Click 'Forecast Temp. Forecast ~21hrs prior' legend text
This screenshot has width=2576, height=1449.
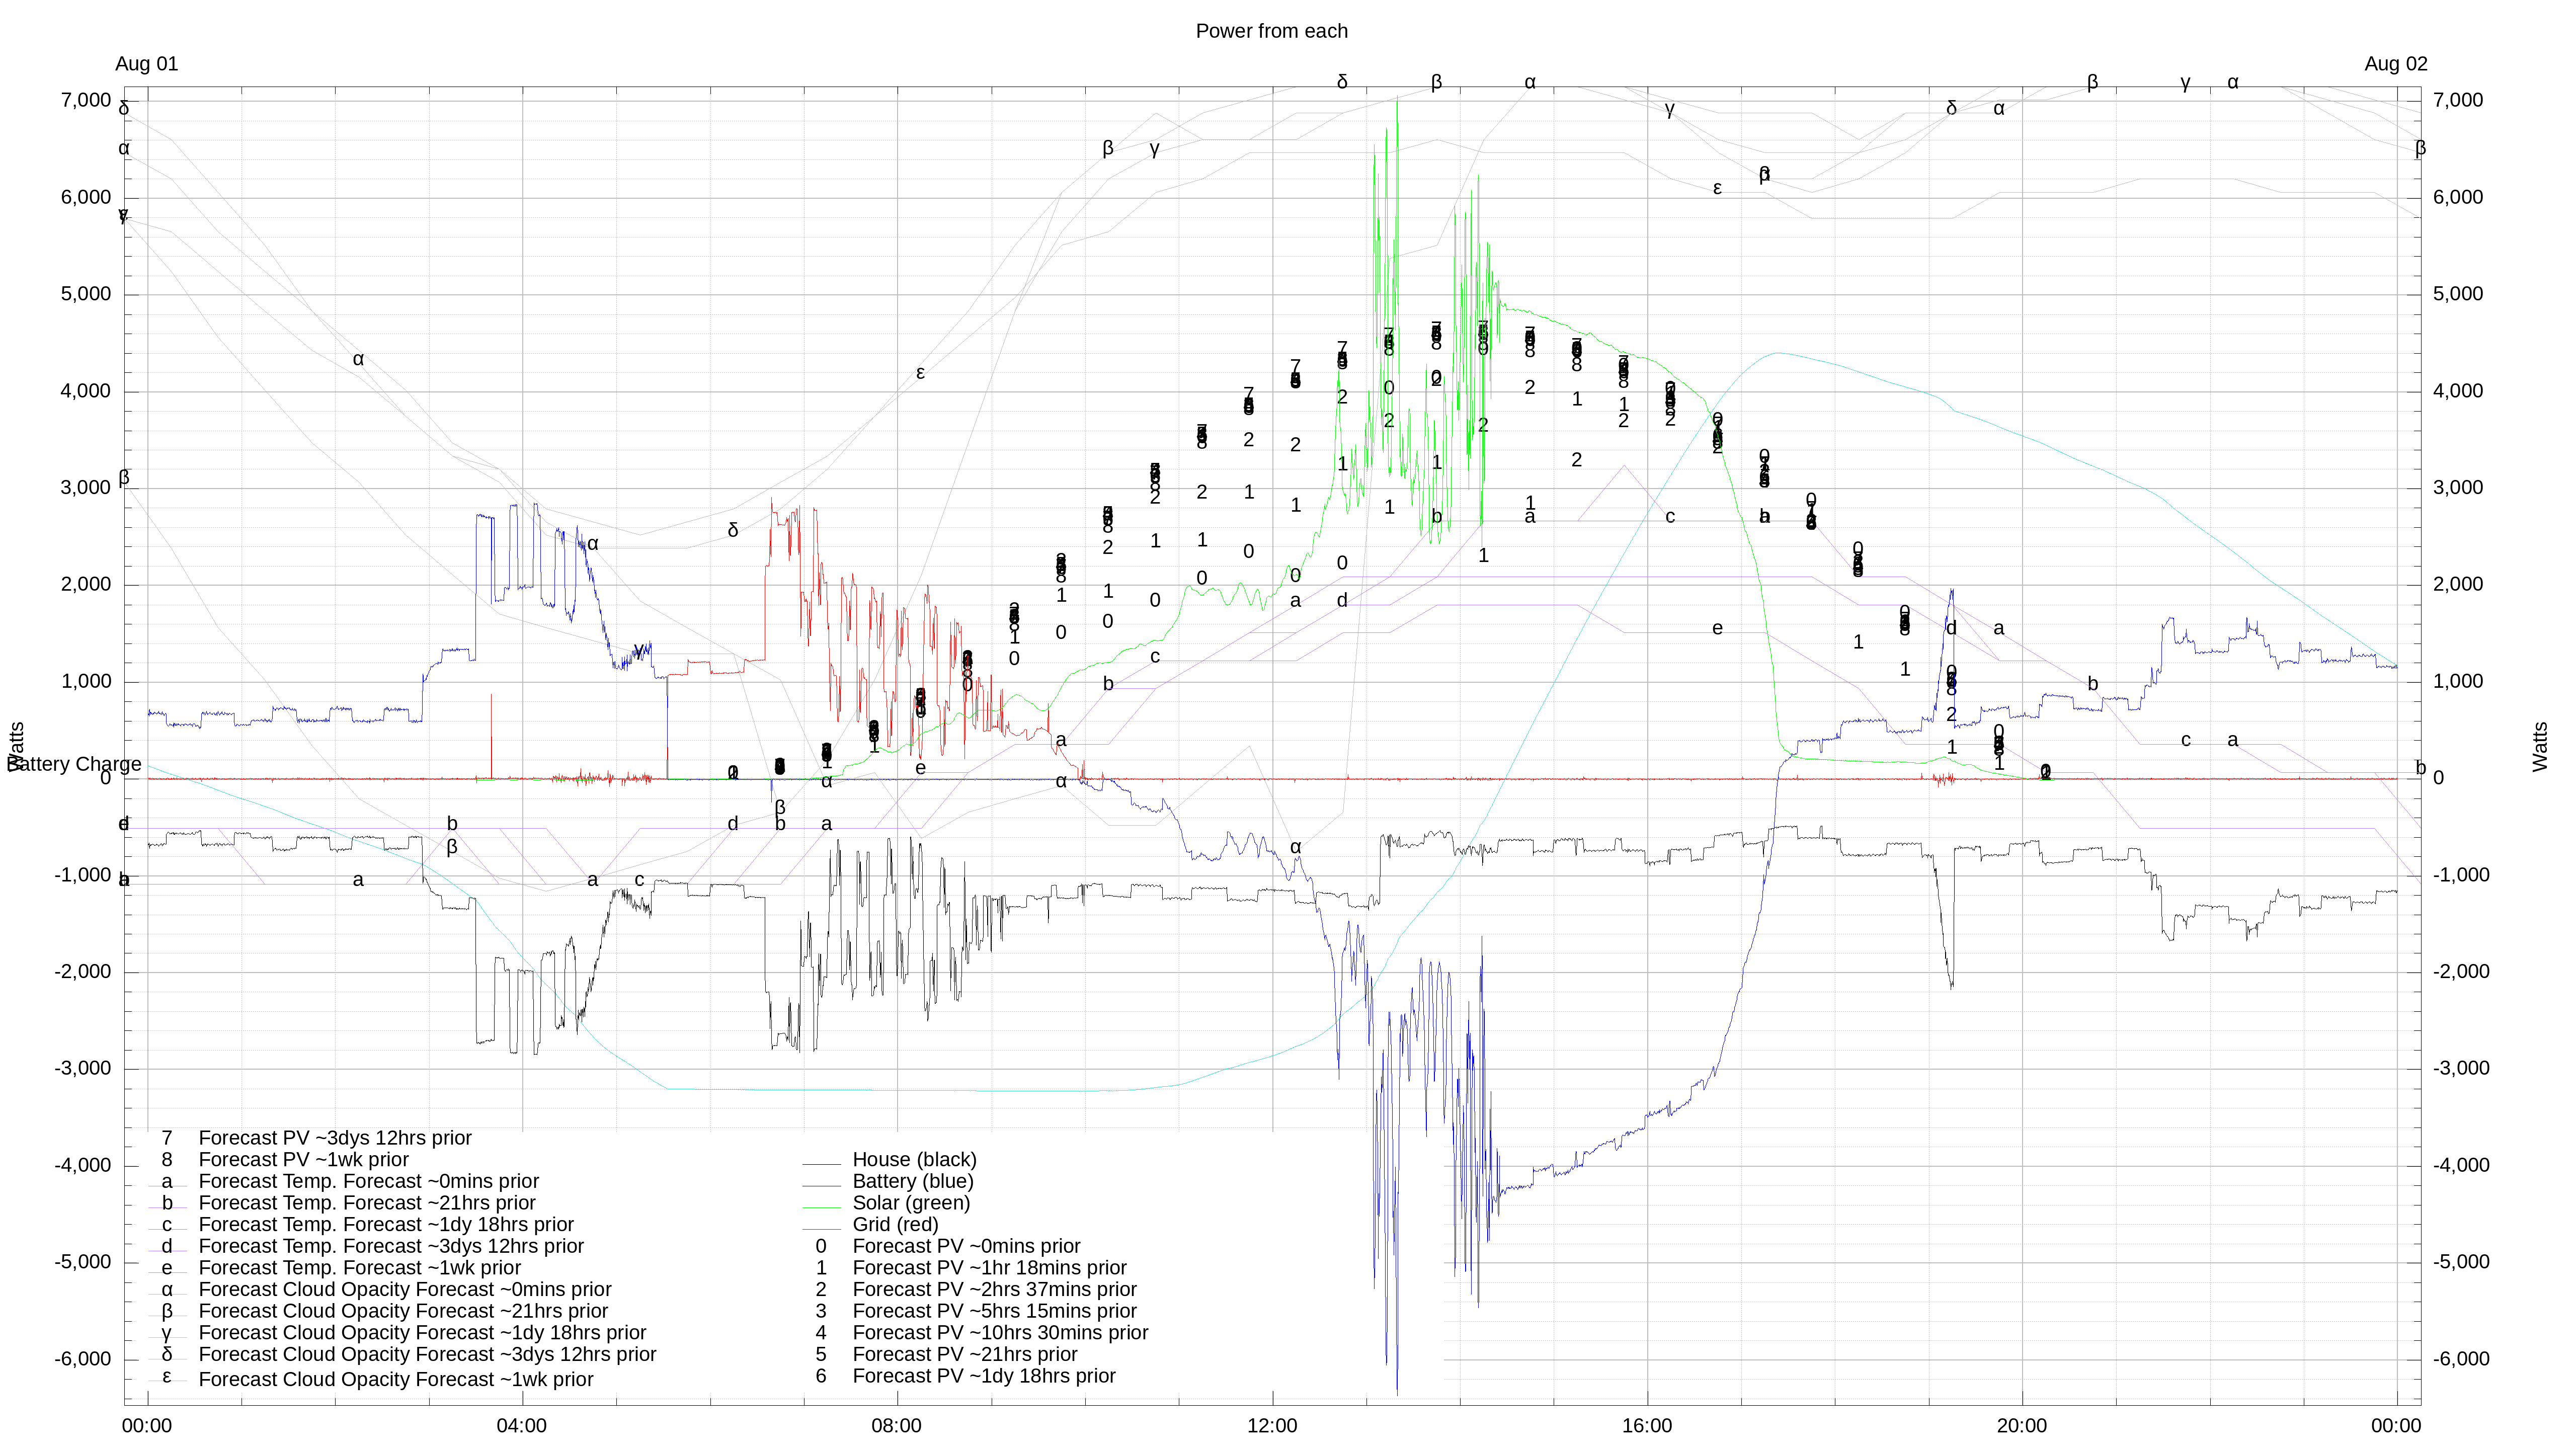(367, 1203)
